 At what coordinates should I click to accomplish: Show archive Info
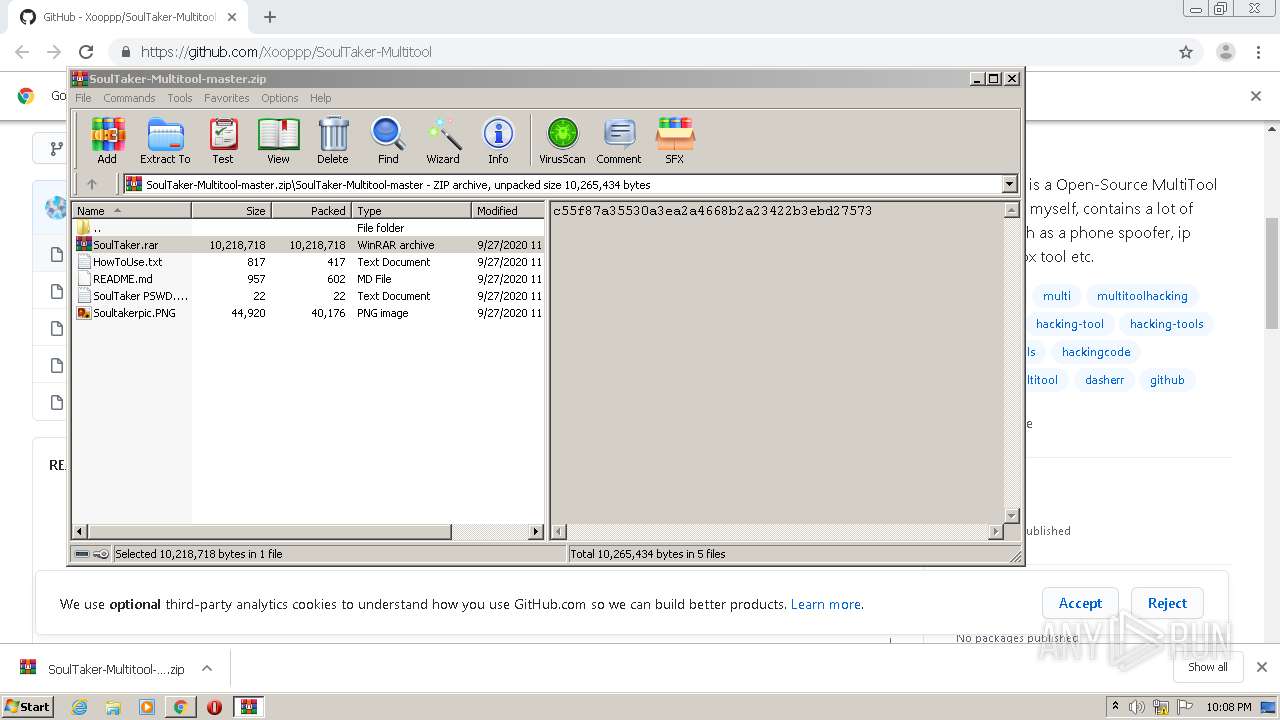coord(498,140)
